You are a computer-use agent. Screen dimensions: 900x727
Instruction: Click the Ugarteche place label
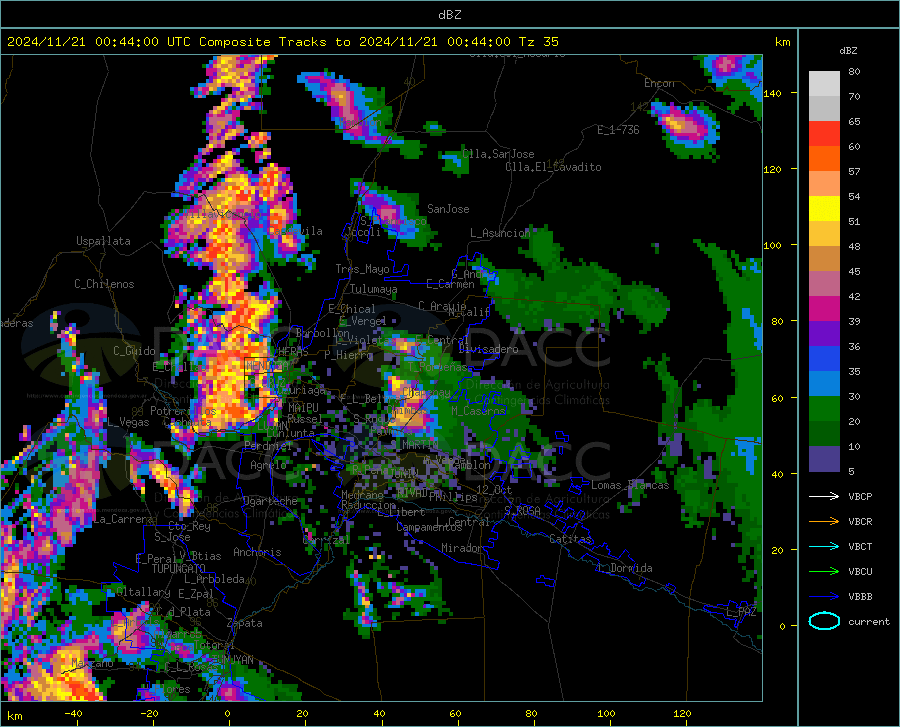(270, 501)
